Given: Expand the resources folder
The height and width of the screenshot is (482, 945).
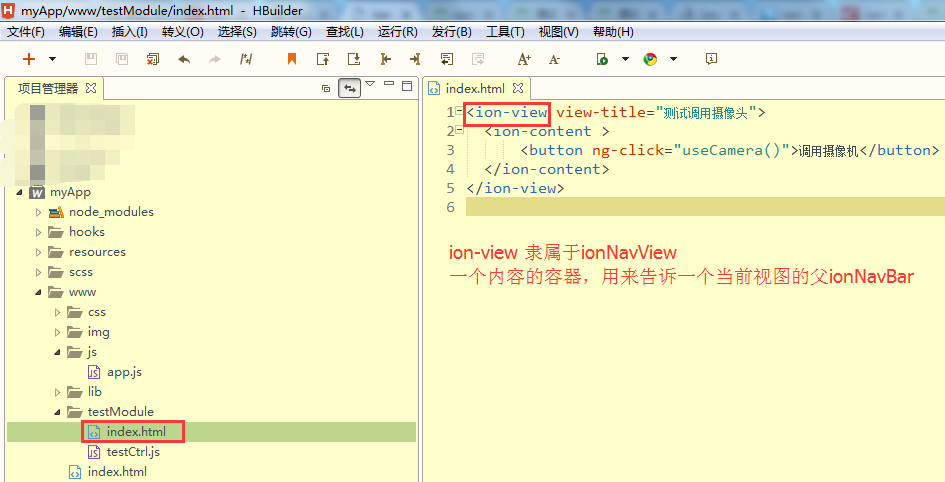Looking at the screenshot, I should coord(39,252).
